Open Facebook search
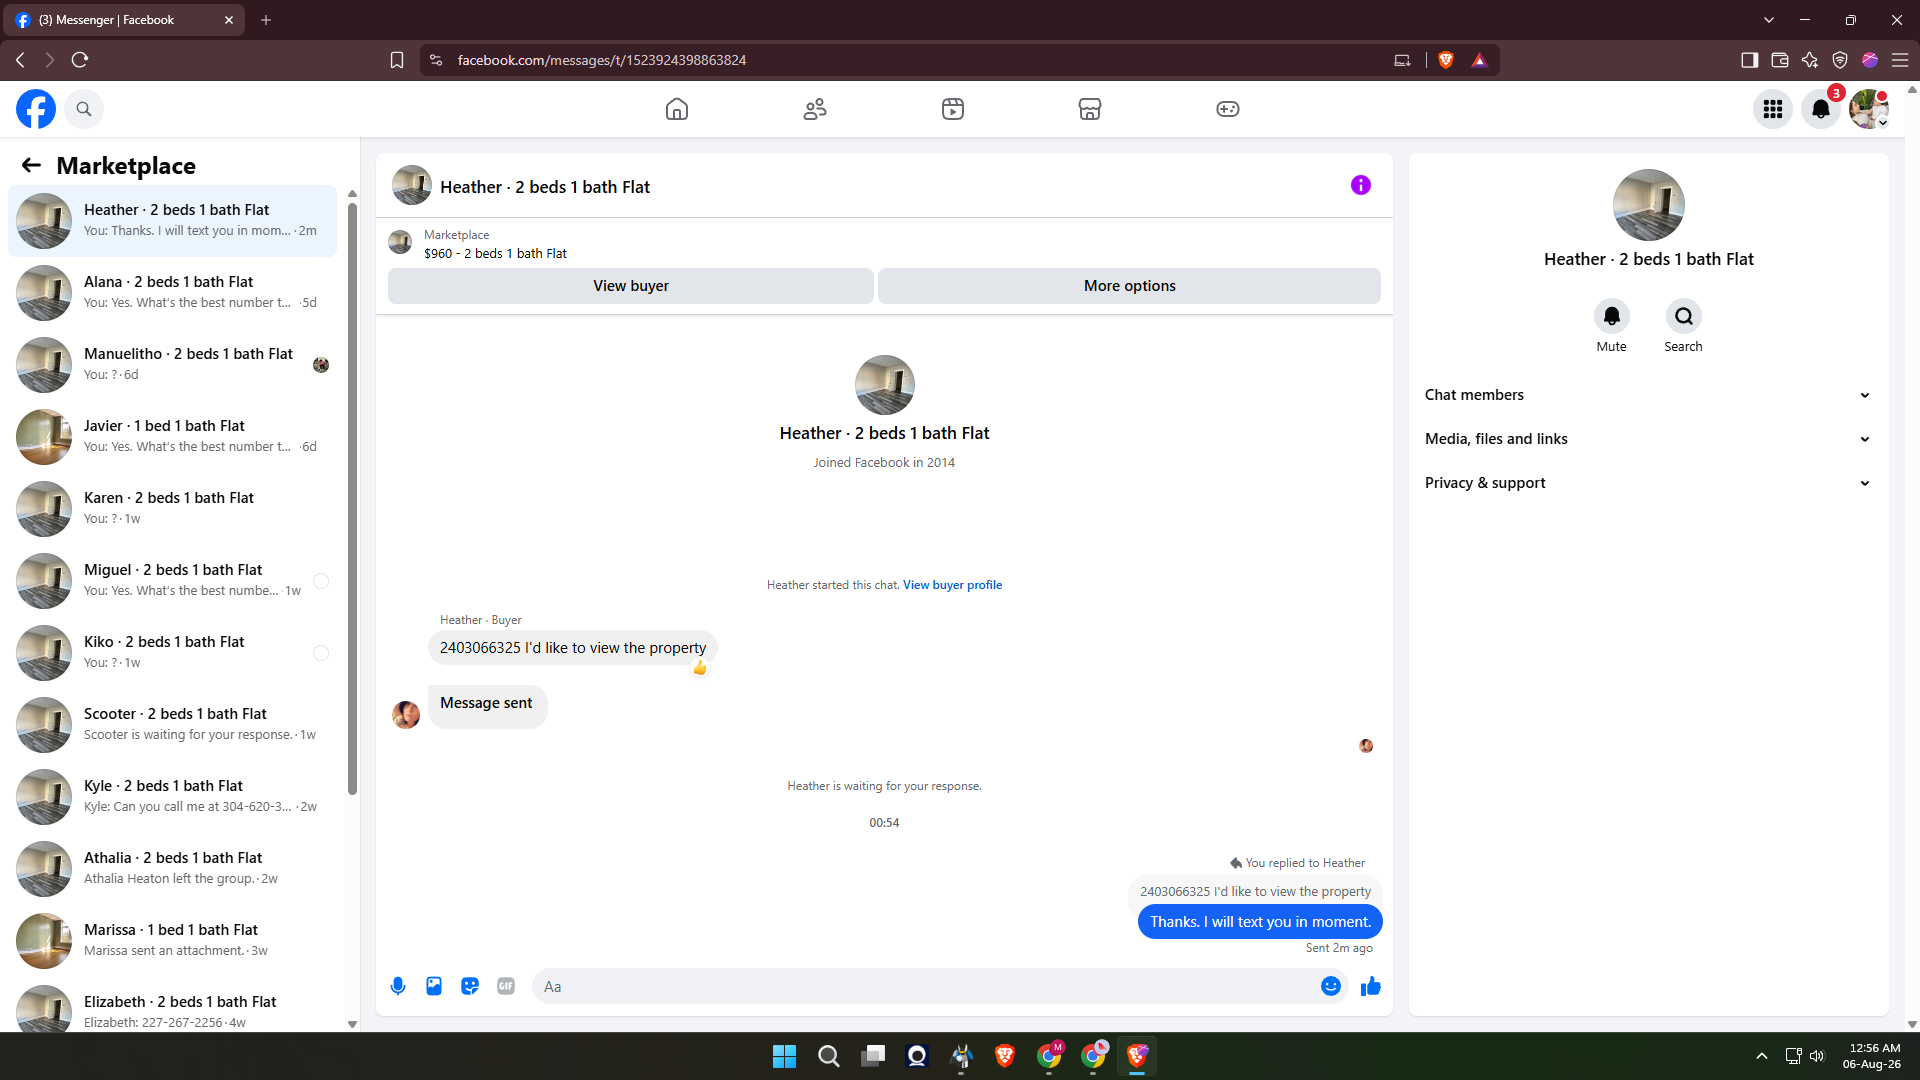 pos(84,109)
